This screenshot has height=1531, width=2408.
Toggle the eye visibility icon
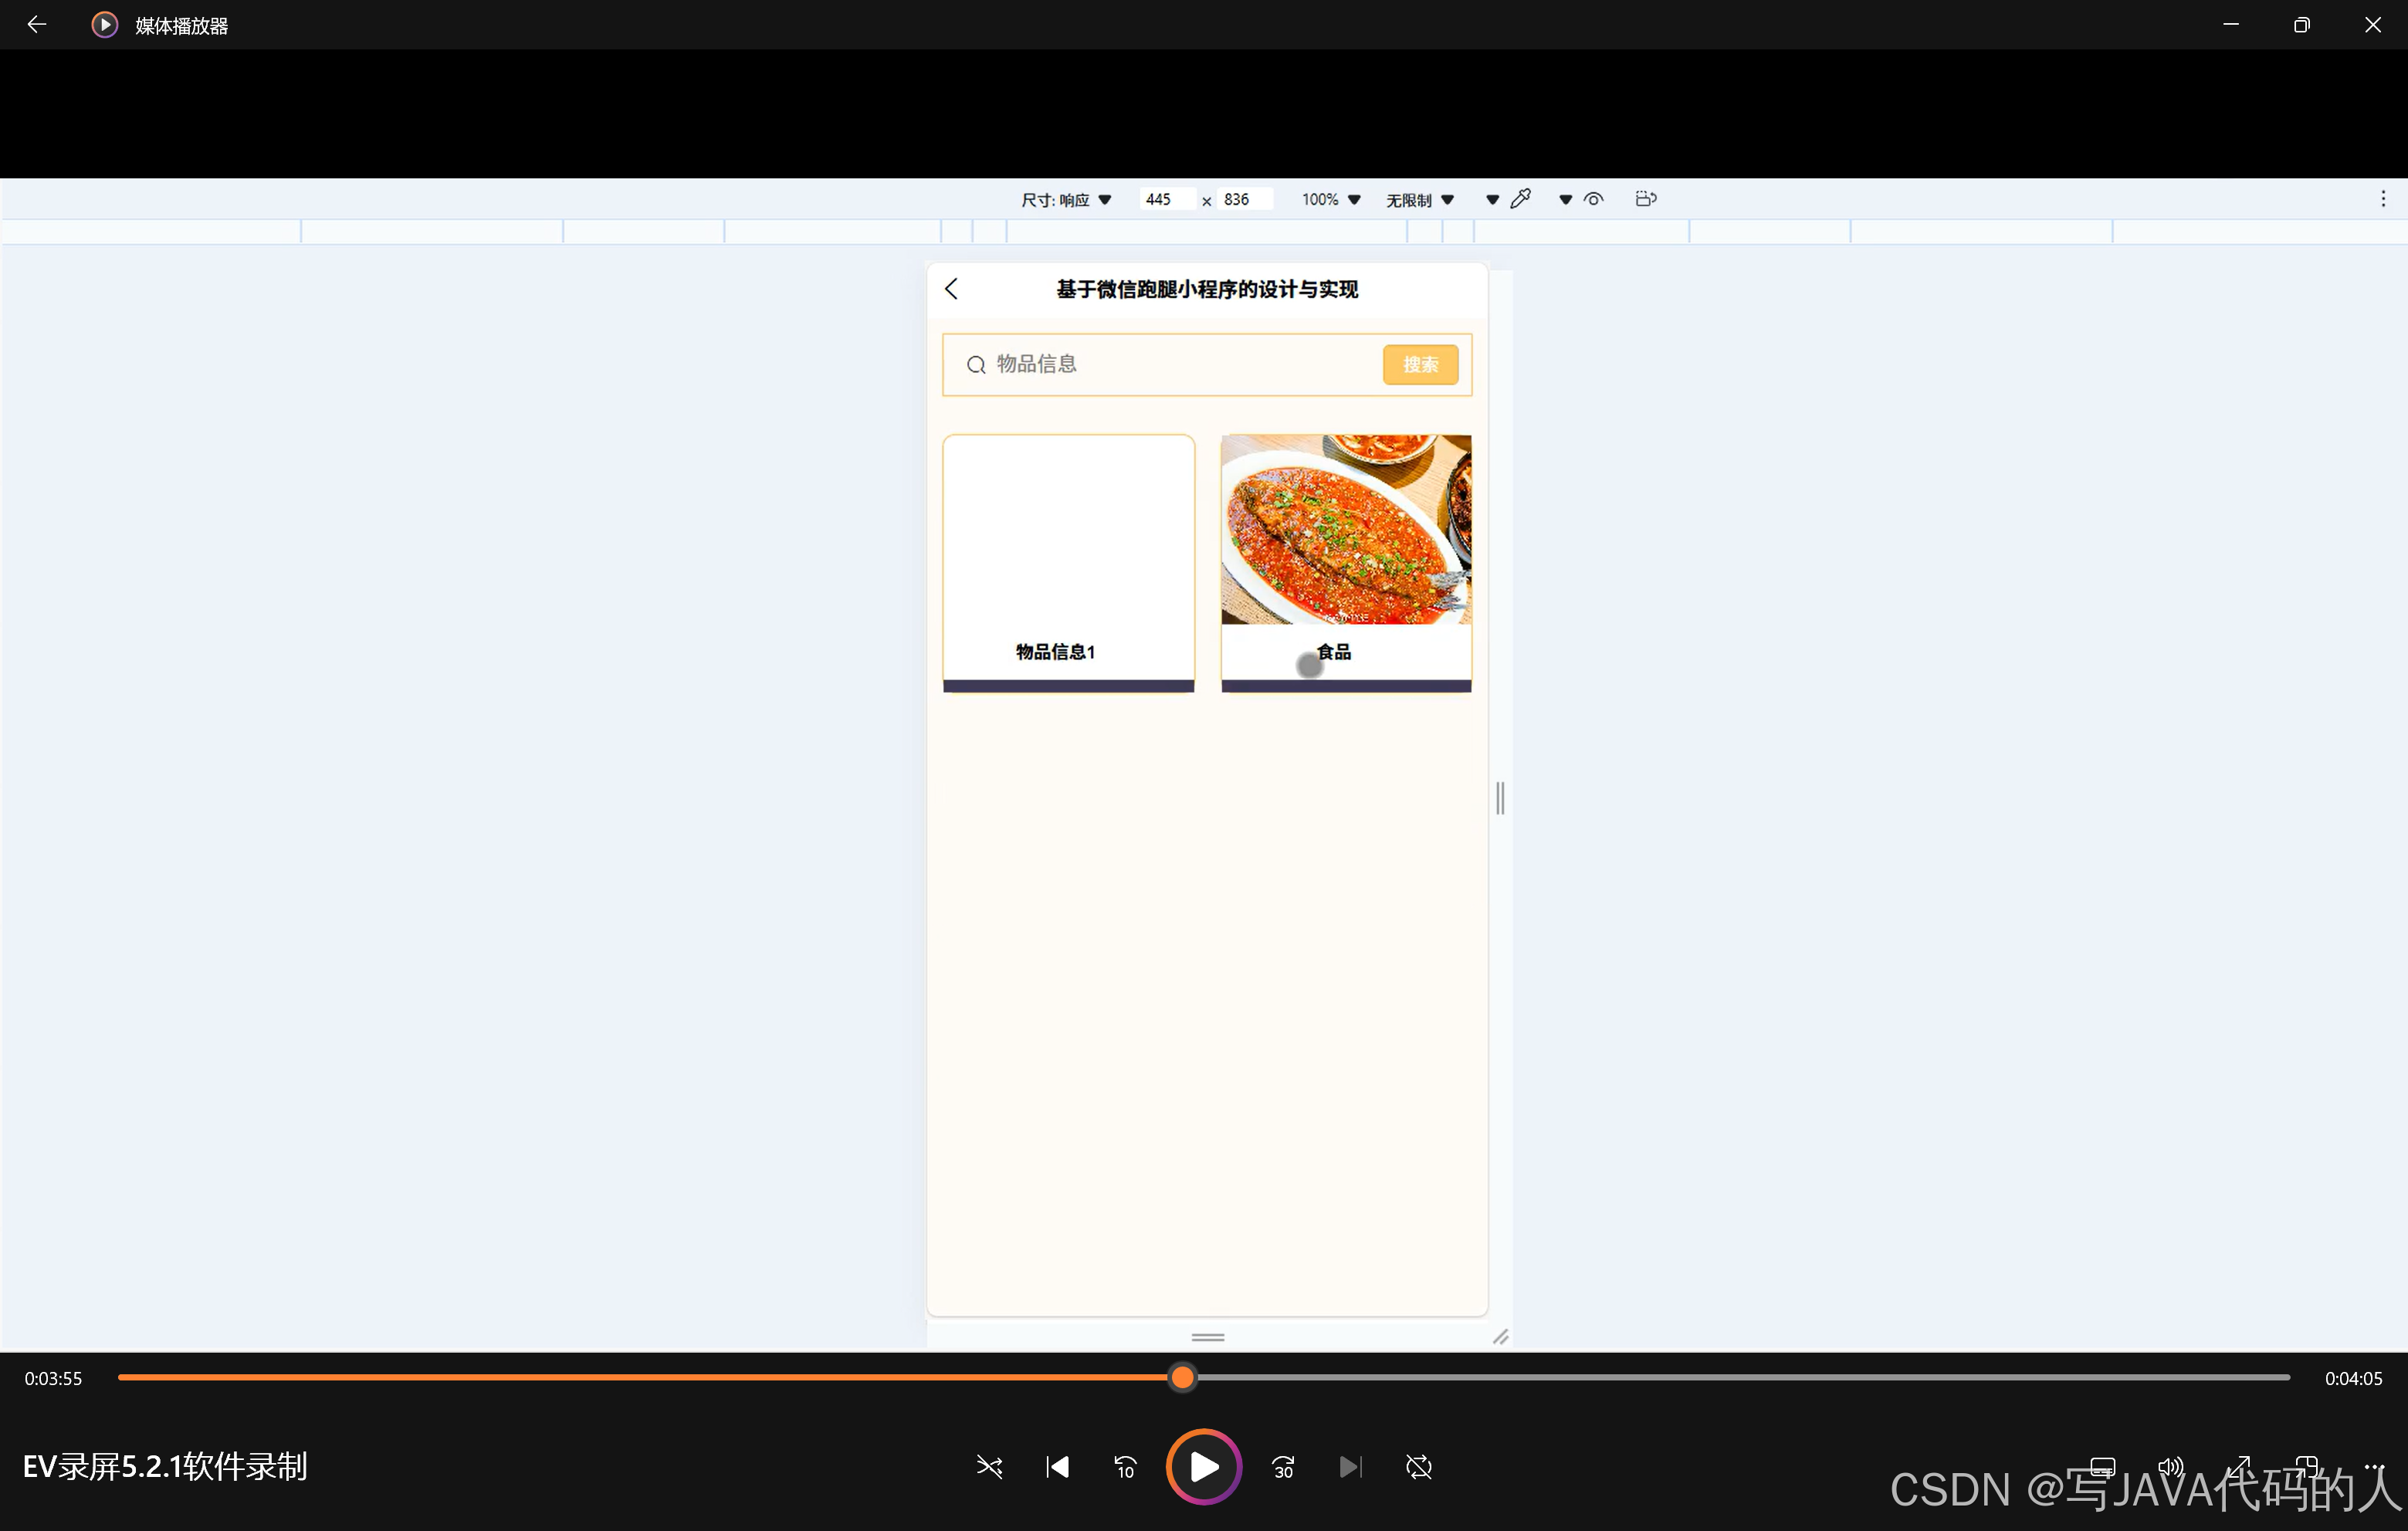pyautogui.click(x=1594, y=199)
